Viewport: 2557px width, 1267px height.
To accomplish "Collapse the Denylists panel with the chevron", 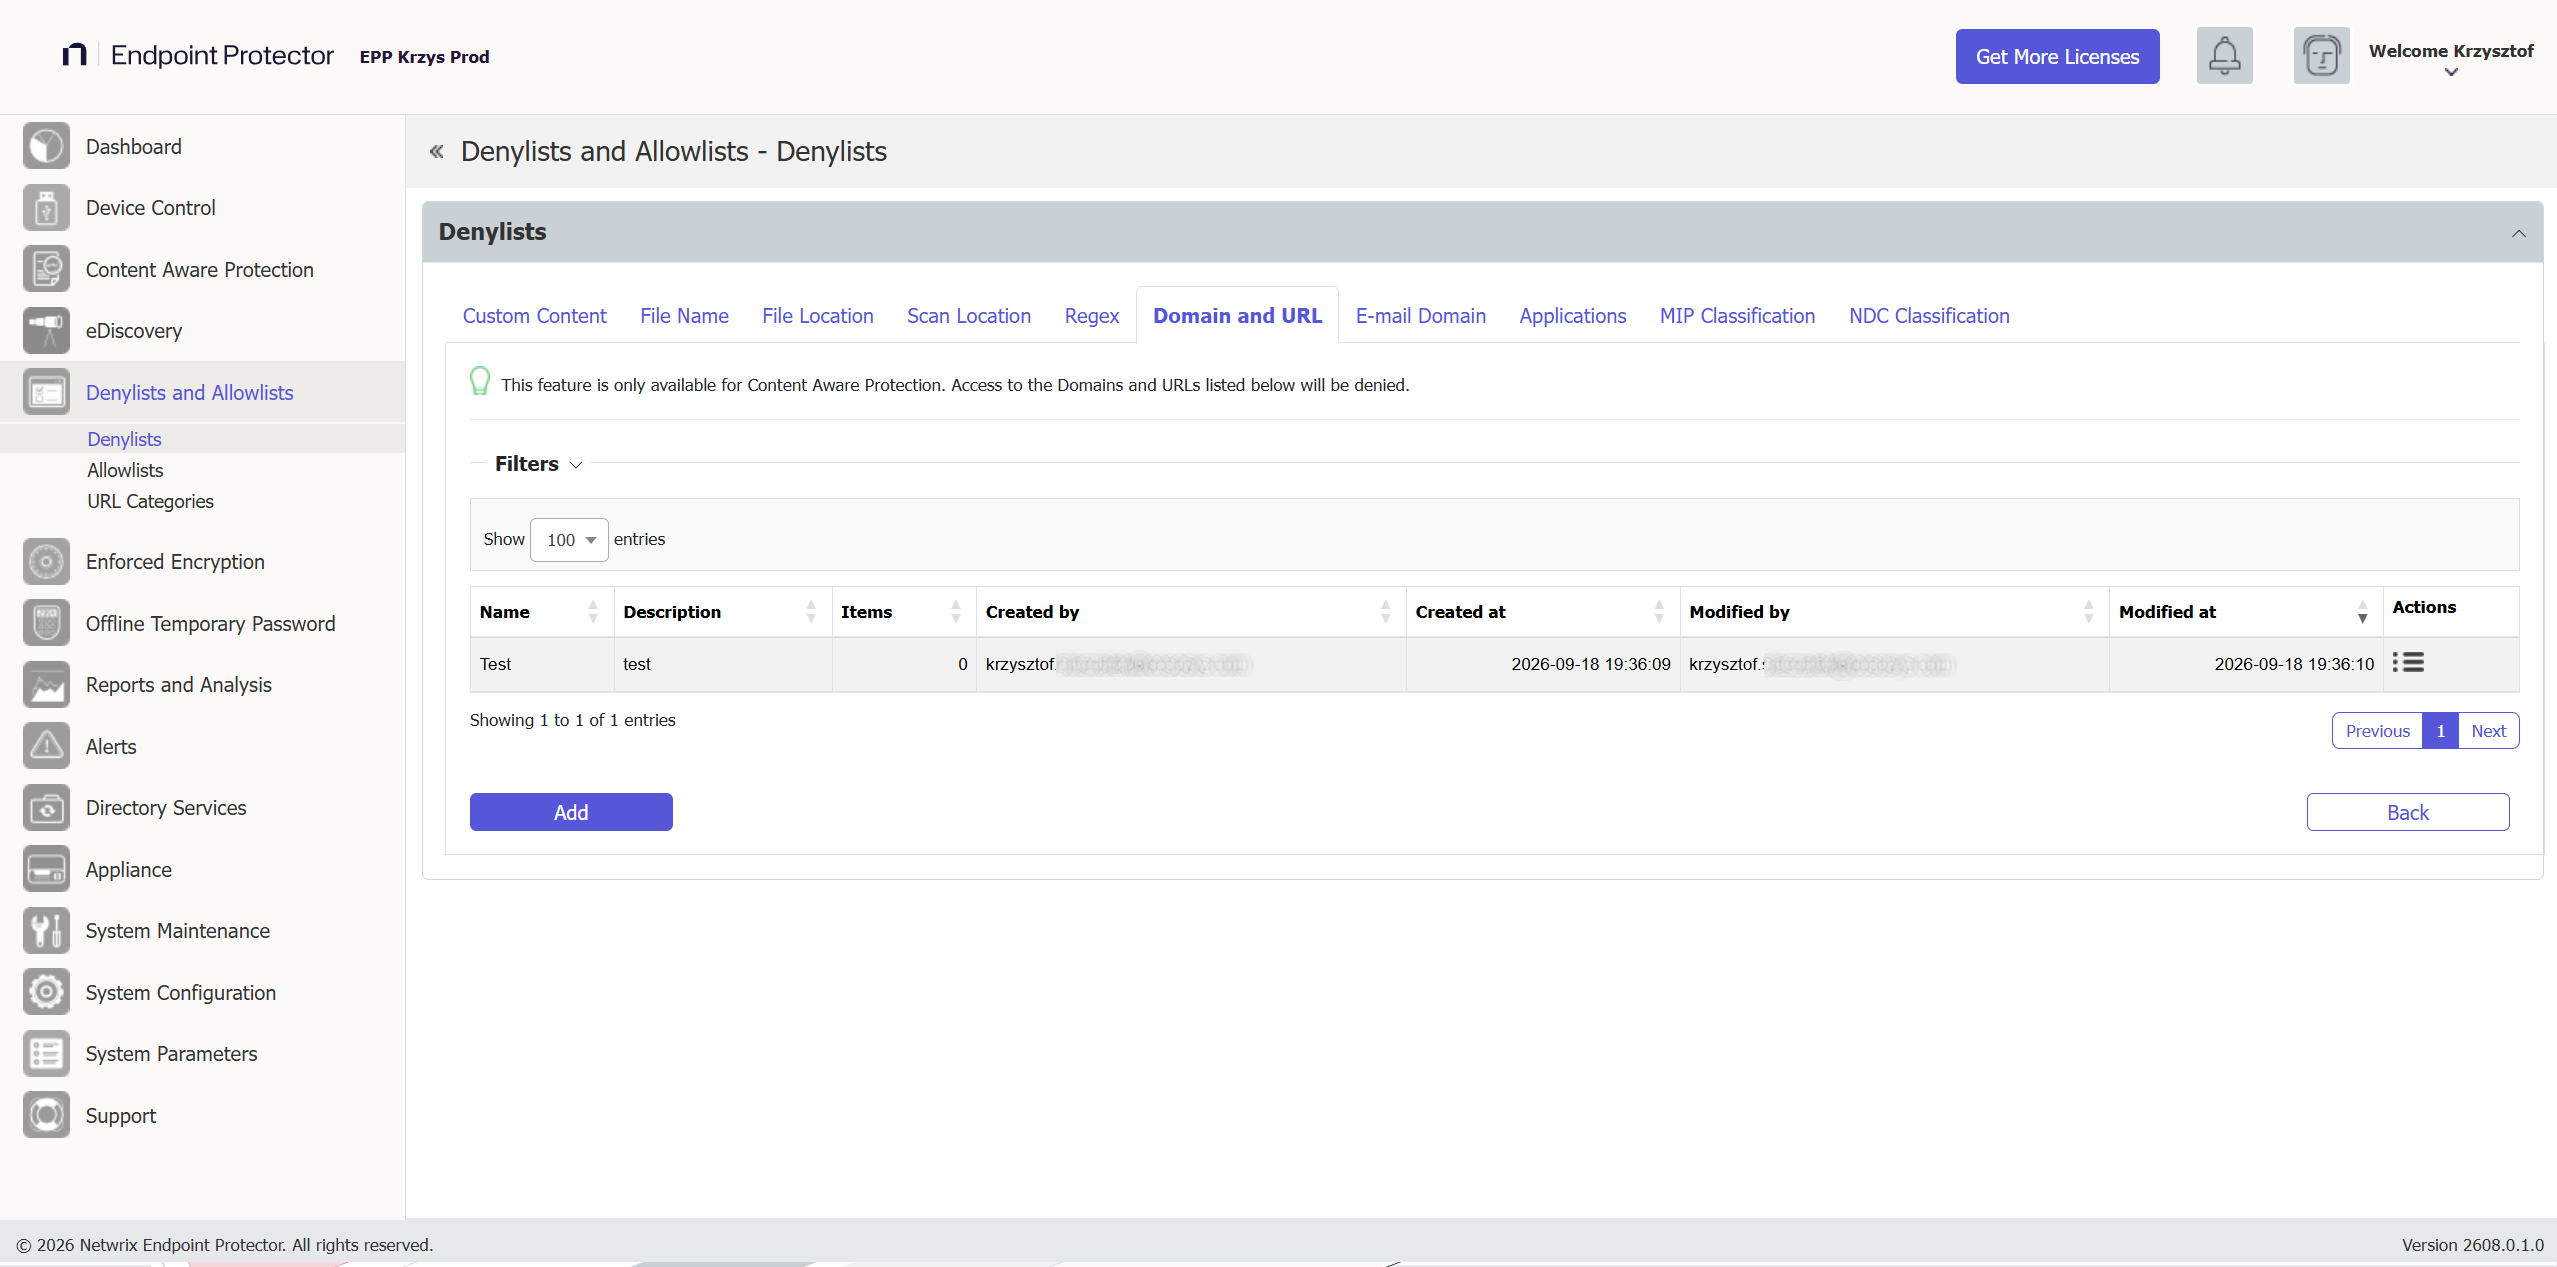I will coord(2518,233).
